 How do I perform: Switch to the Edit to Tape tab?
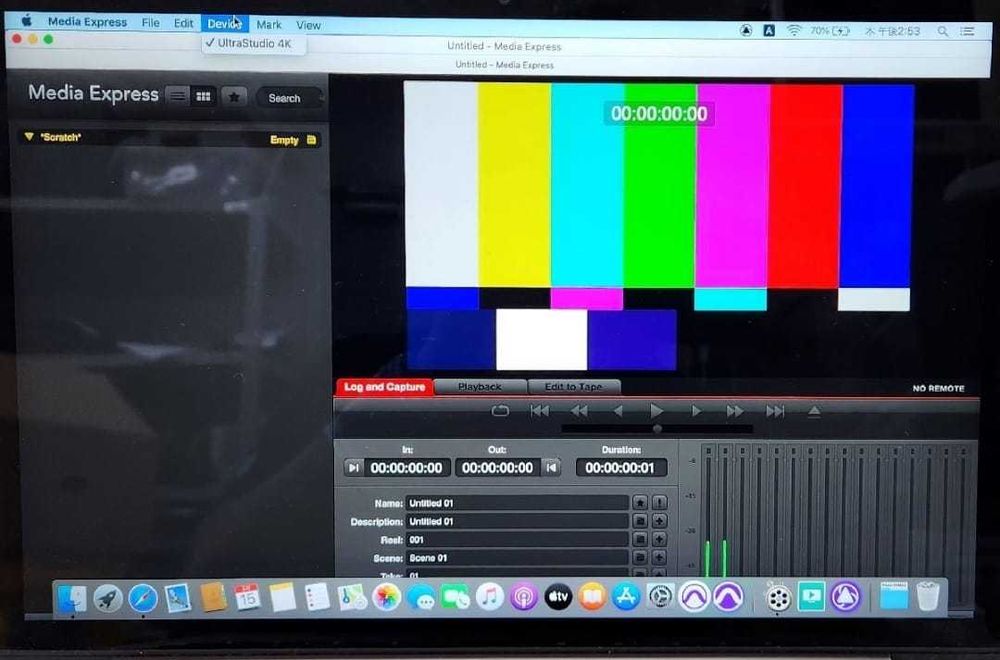tap(573, 386)
